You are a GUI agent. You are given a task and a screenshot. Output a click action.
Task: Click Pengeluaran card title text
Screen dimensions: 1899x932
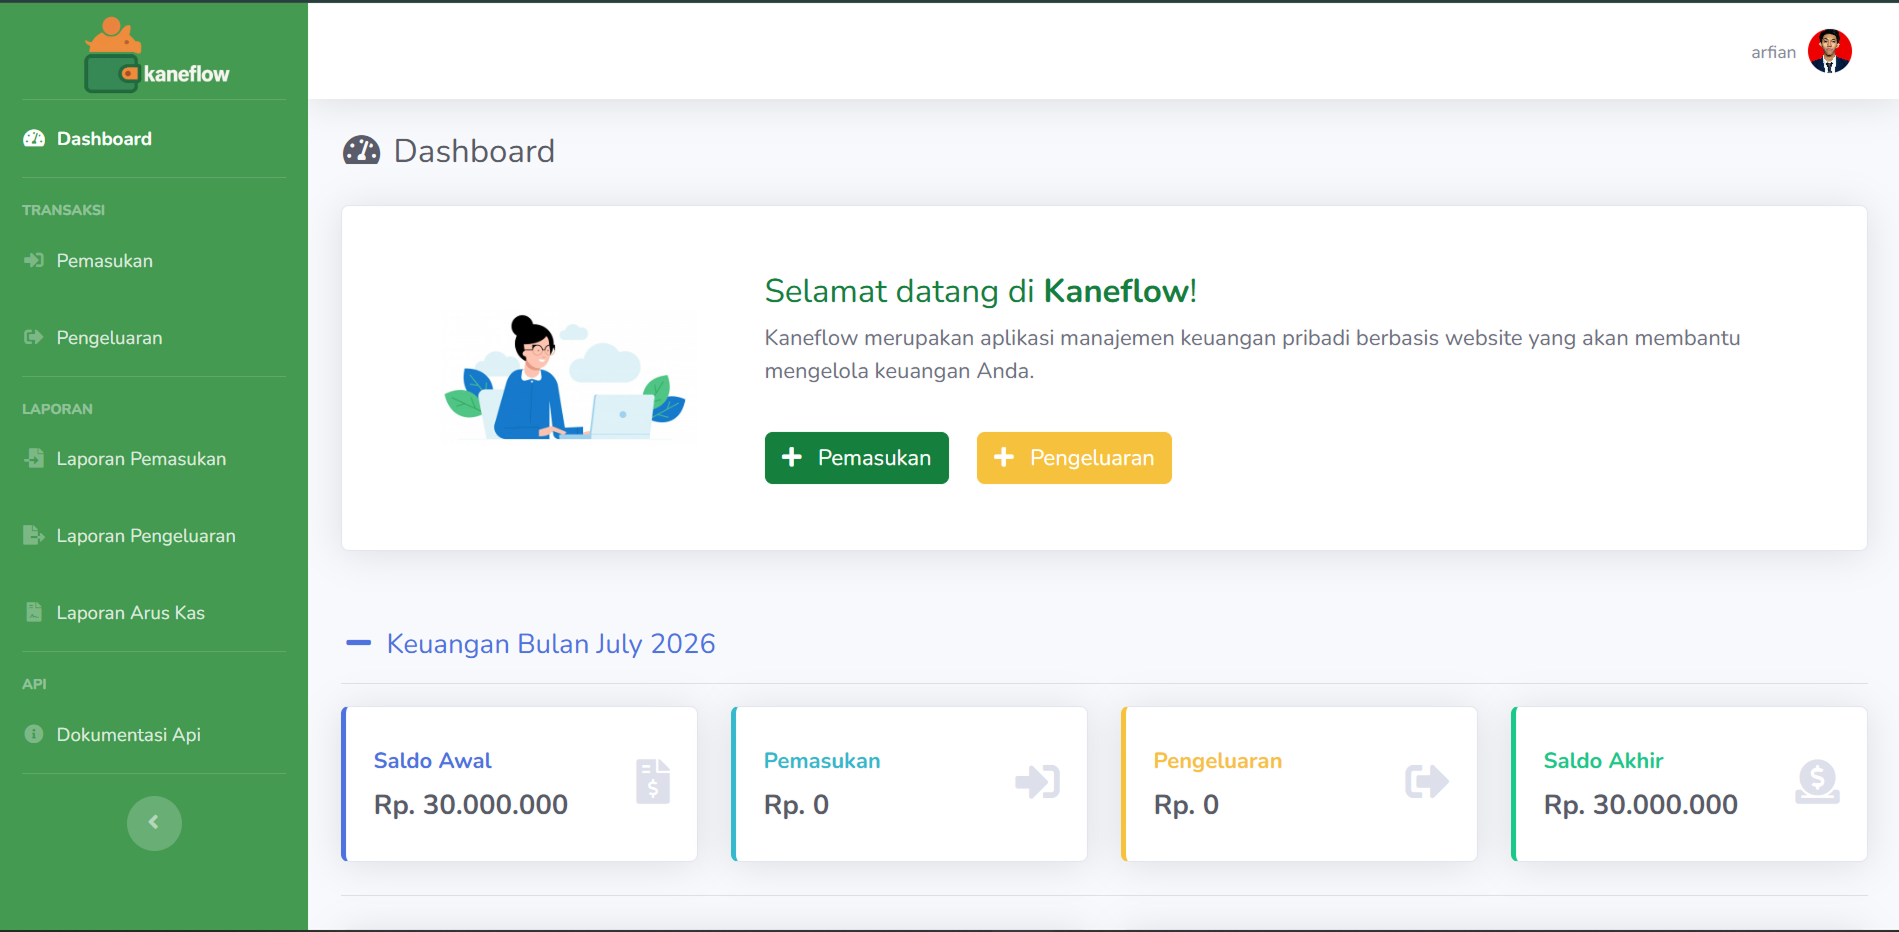pos(1217,761)
